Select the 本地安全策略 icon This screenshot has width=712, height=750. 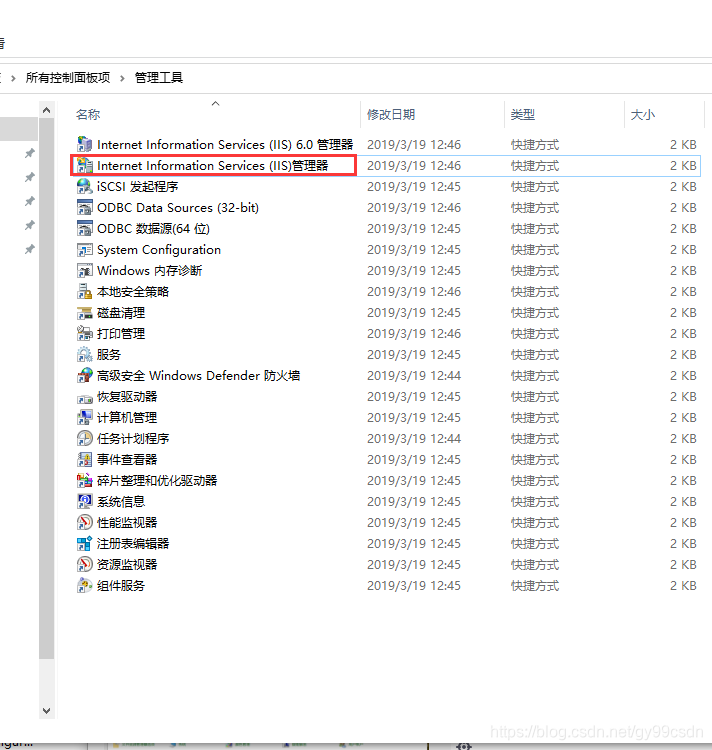coord(85,291)
